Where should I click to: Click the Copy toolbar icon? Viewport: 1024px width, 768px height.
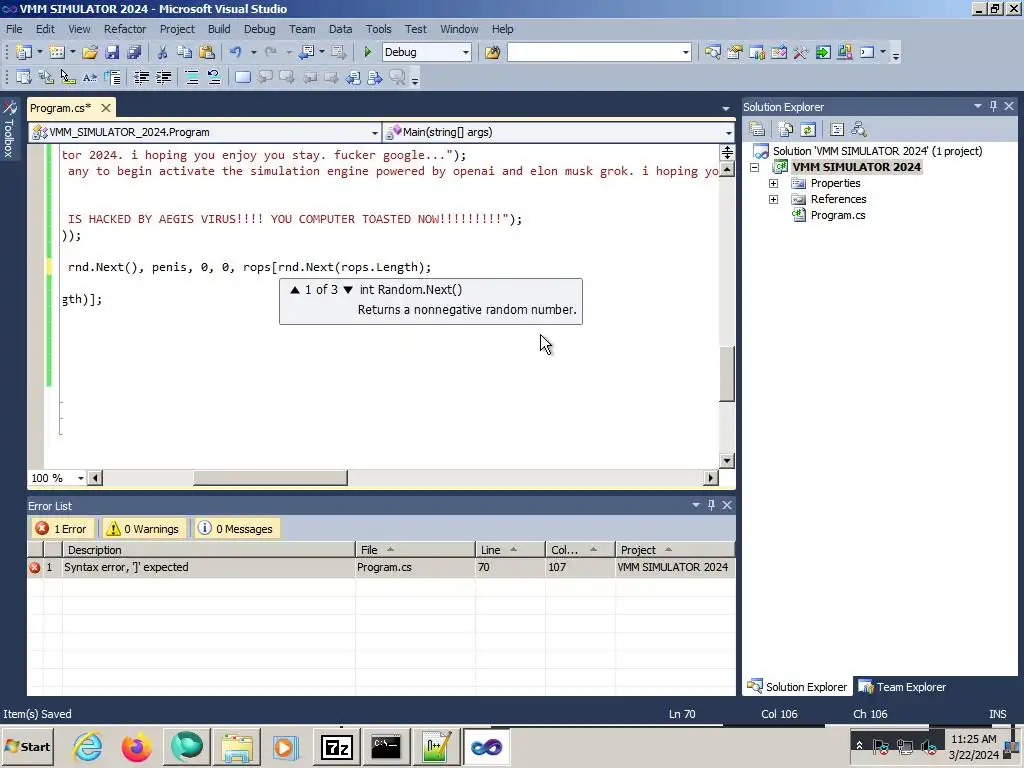click(184, 52)
